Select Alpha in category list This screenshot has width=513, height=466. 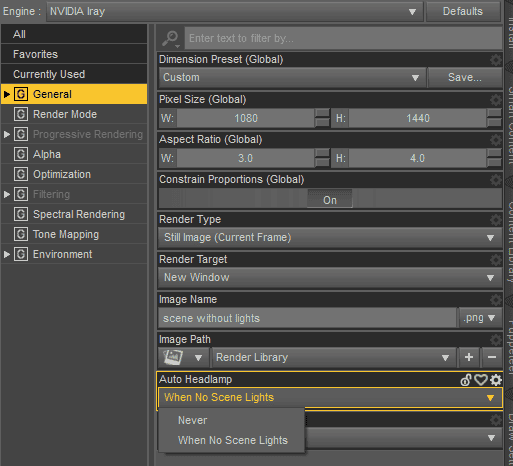[74, 154]
